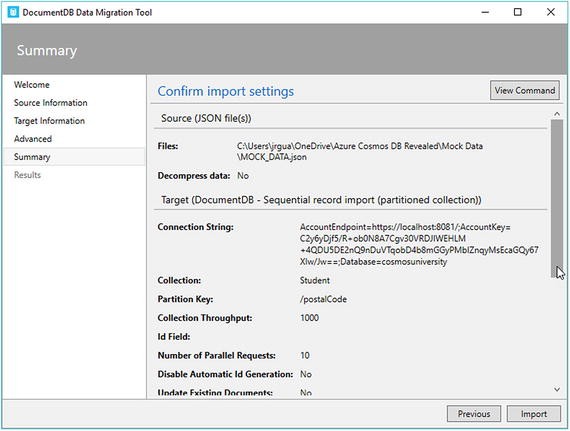Image resolution: width=570 pixels, height=431 pixels.
Task: Open the Advanced step
Action: pos(33,139)
